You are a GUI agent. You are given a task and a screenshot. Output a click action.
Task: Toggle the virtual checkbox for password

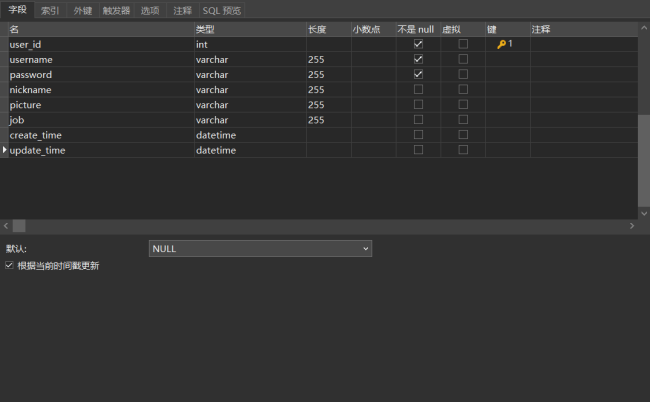[x=463, y=74]
